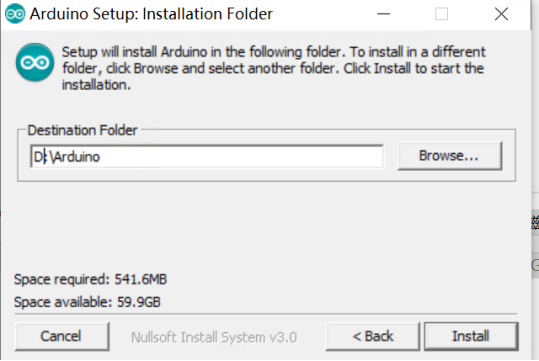Start installation with the Install button
The image size is (539, 361).
click(471, 336)
